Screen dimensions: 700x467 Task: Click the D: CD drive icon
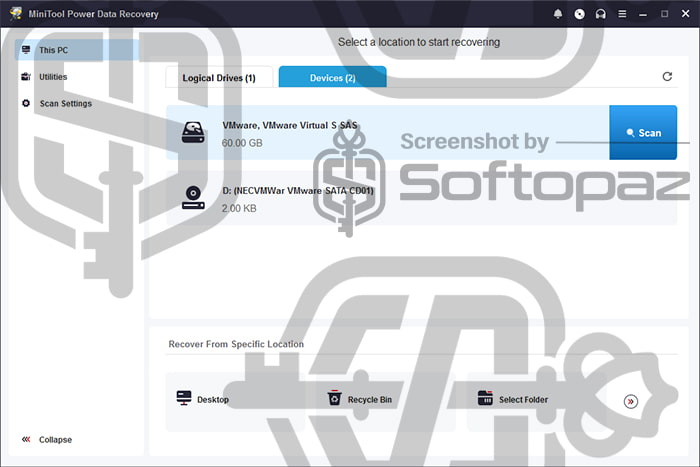(193, 197)
